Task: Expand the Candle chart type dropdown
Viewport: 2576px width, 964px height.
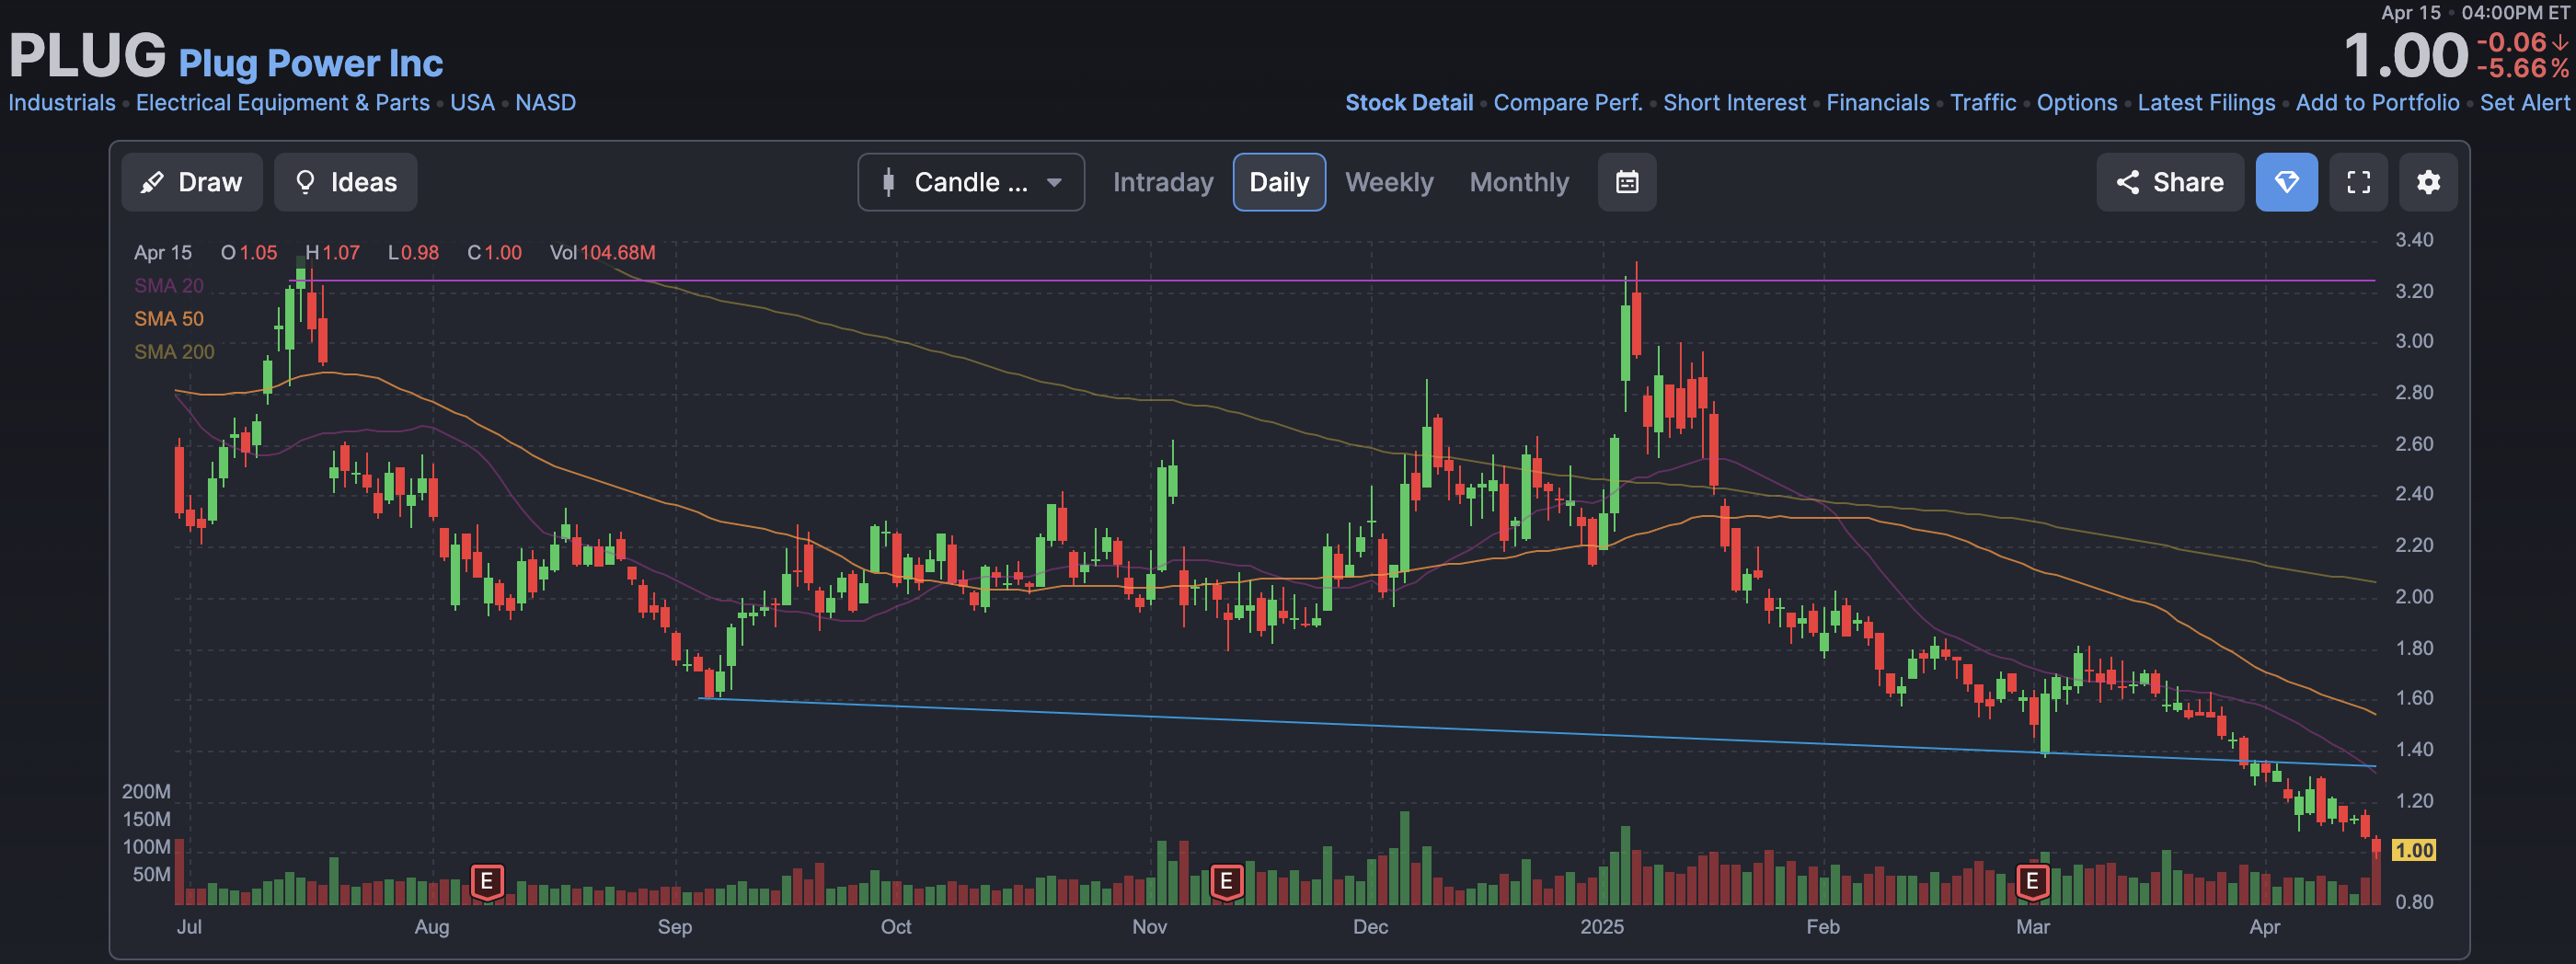Action: [971, 182]
